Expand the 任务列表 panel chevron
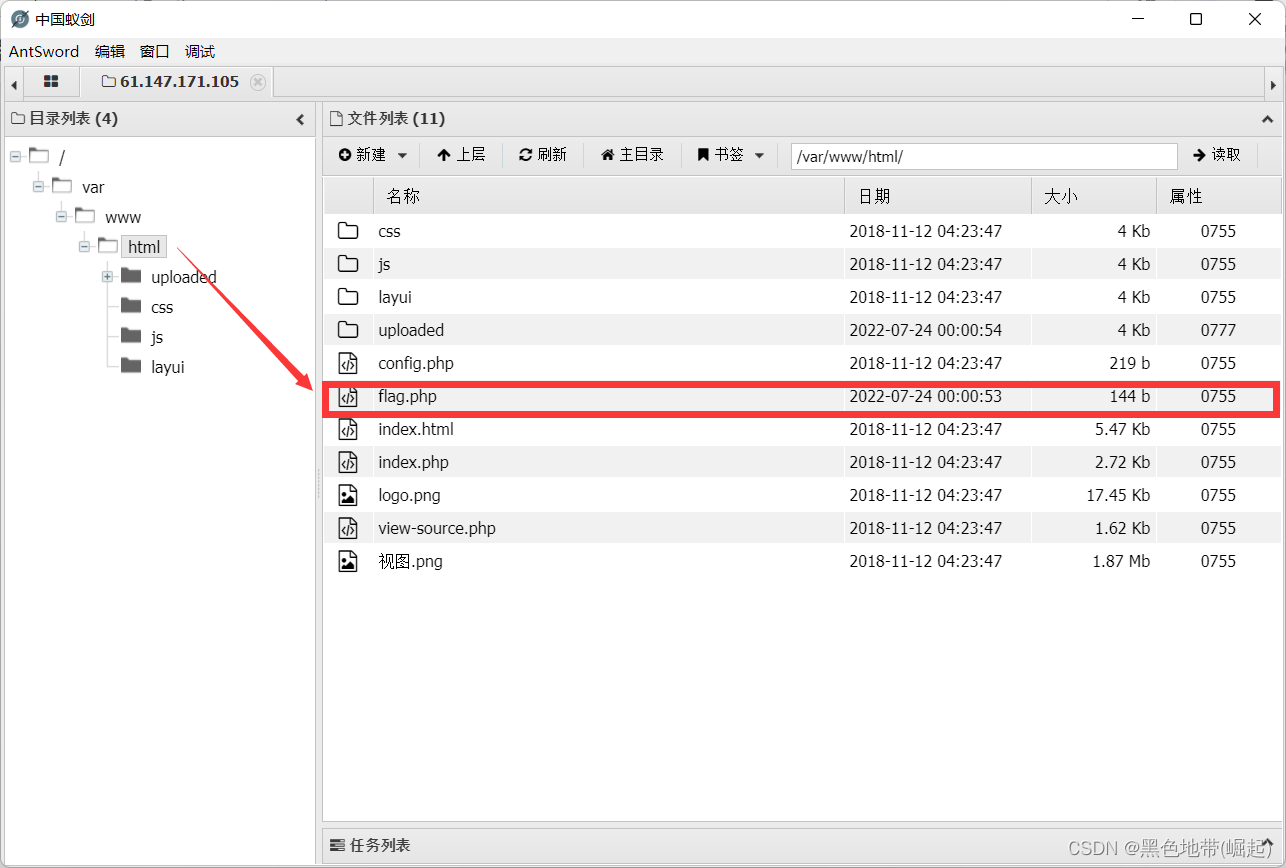 pyautogui.click(x=1268, y=845)
